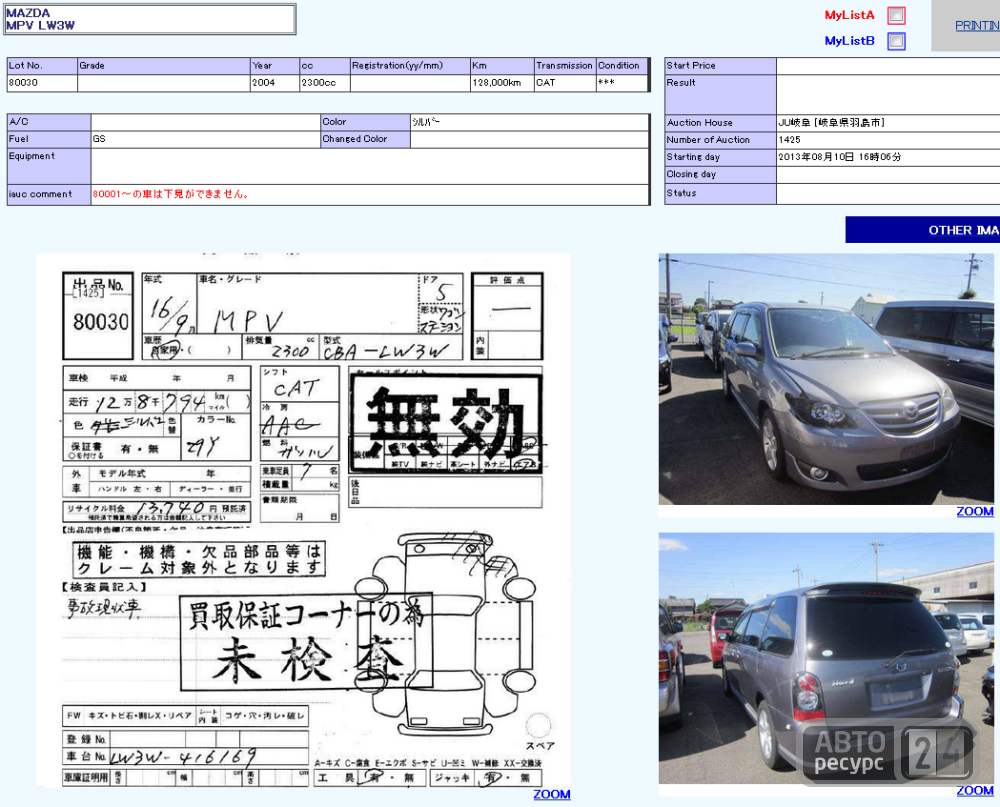Tick the MyListB checkbox
The image size is (1000, 807).
point(897,41)
